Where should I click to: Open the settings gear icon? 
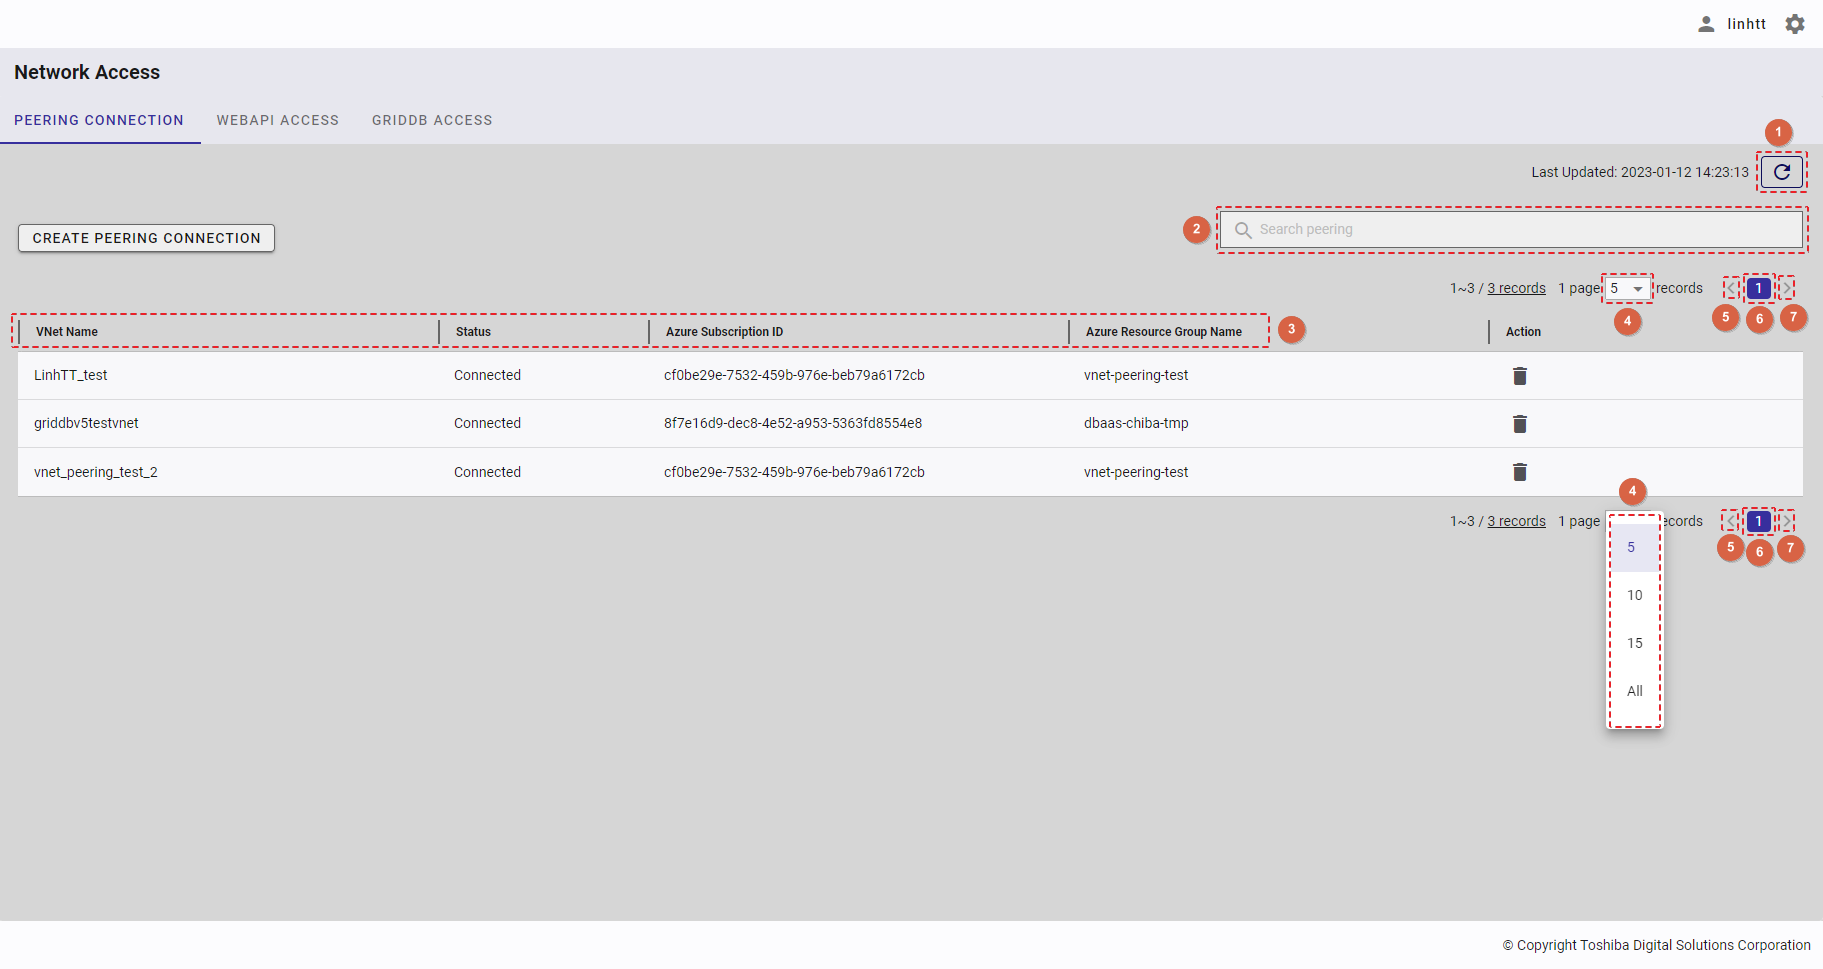[1795, 24]
